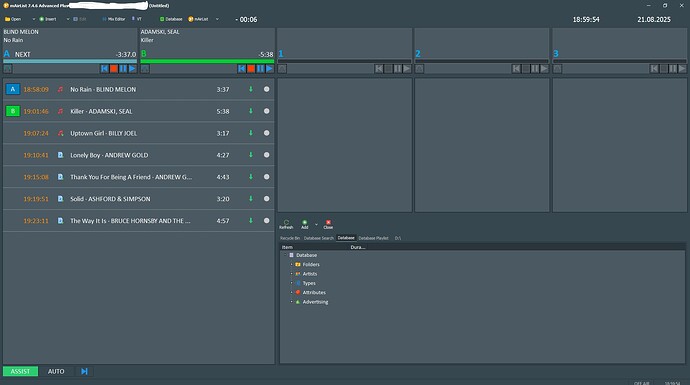690x385 pixels.
Task: Seek within Player B's green progress bar
Action: click(x=207, y=61)
